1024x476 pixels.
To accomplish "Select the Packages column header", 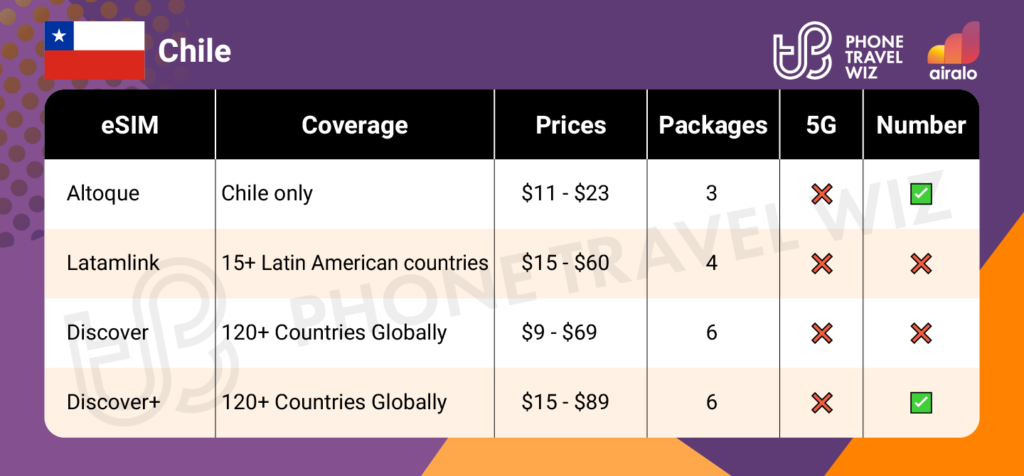I will [x=712, y=125].
